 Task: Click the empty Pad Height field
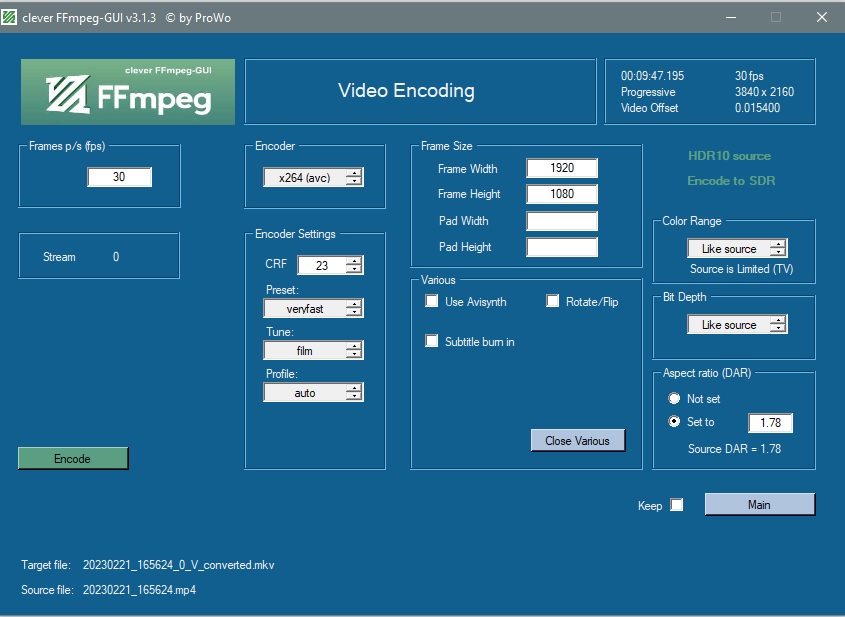(x=562, y=247)
